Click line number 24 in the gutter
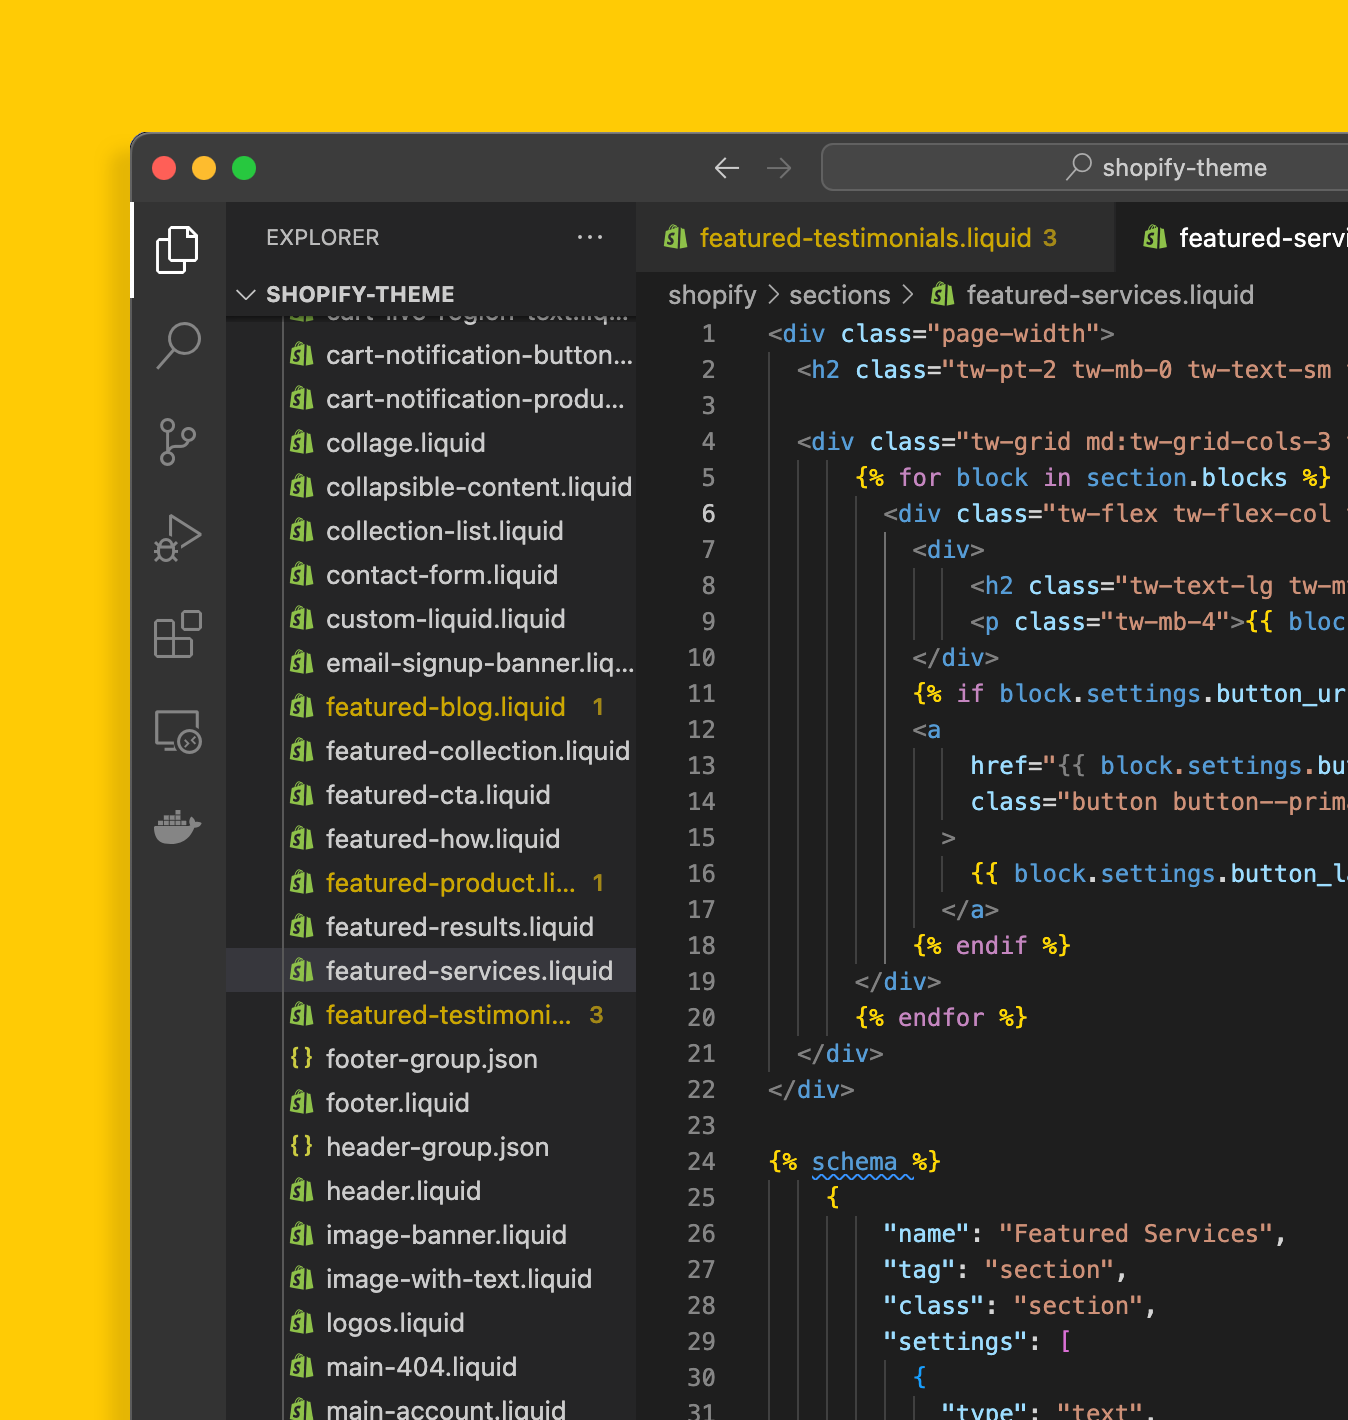 tap(701, 1162)
